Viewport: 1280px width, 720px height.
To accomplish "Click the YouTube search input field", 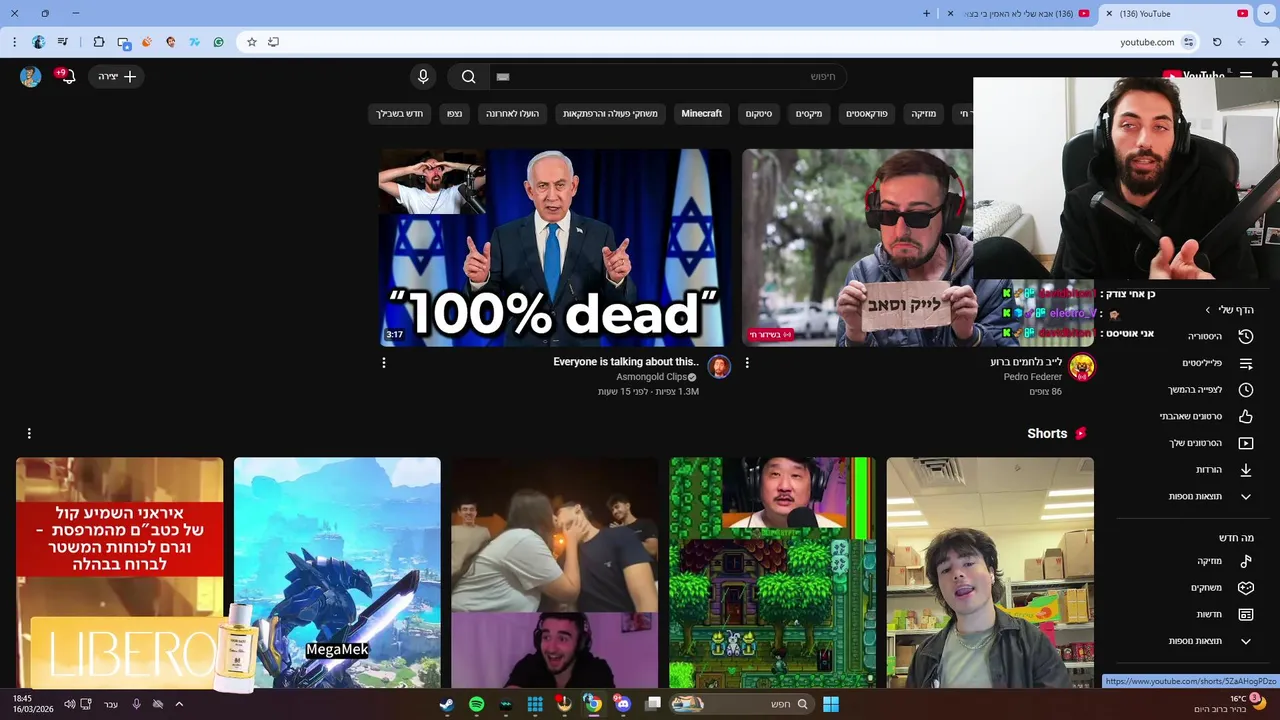I will [x=667, y=77].
